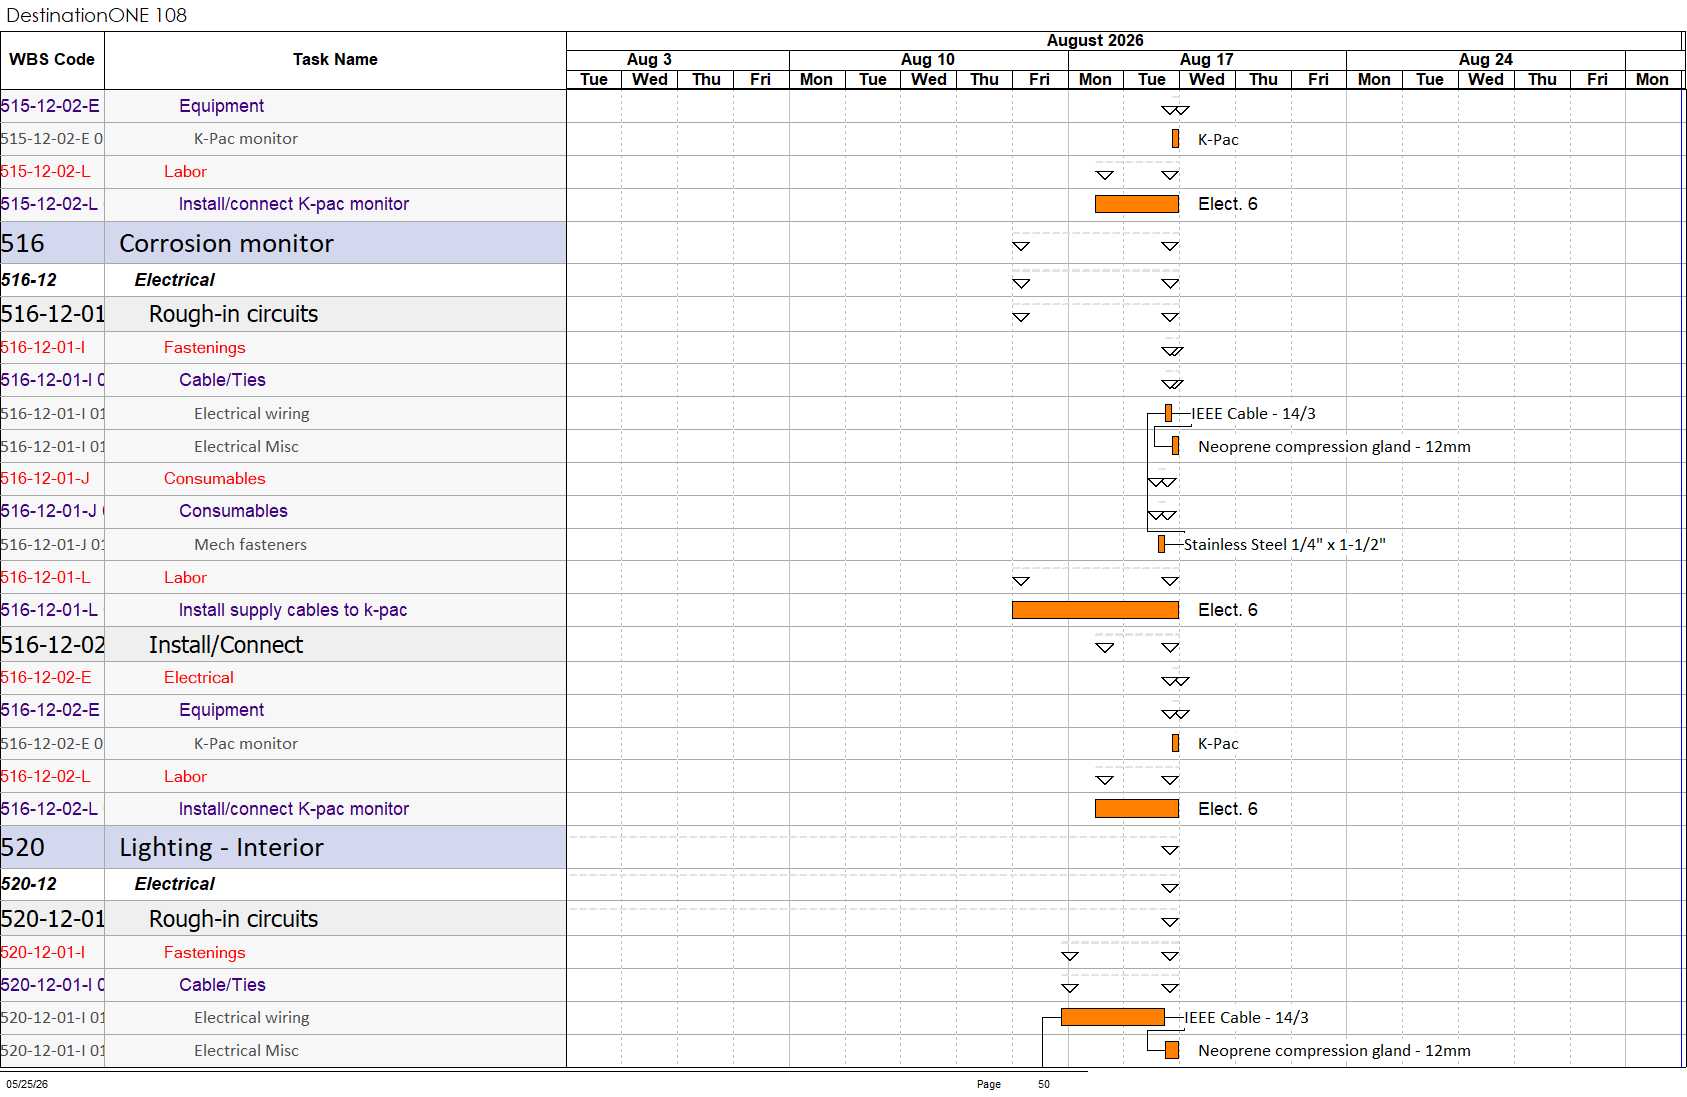Select the Mech fasteners task name

[x=250, y=545]
